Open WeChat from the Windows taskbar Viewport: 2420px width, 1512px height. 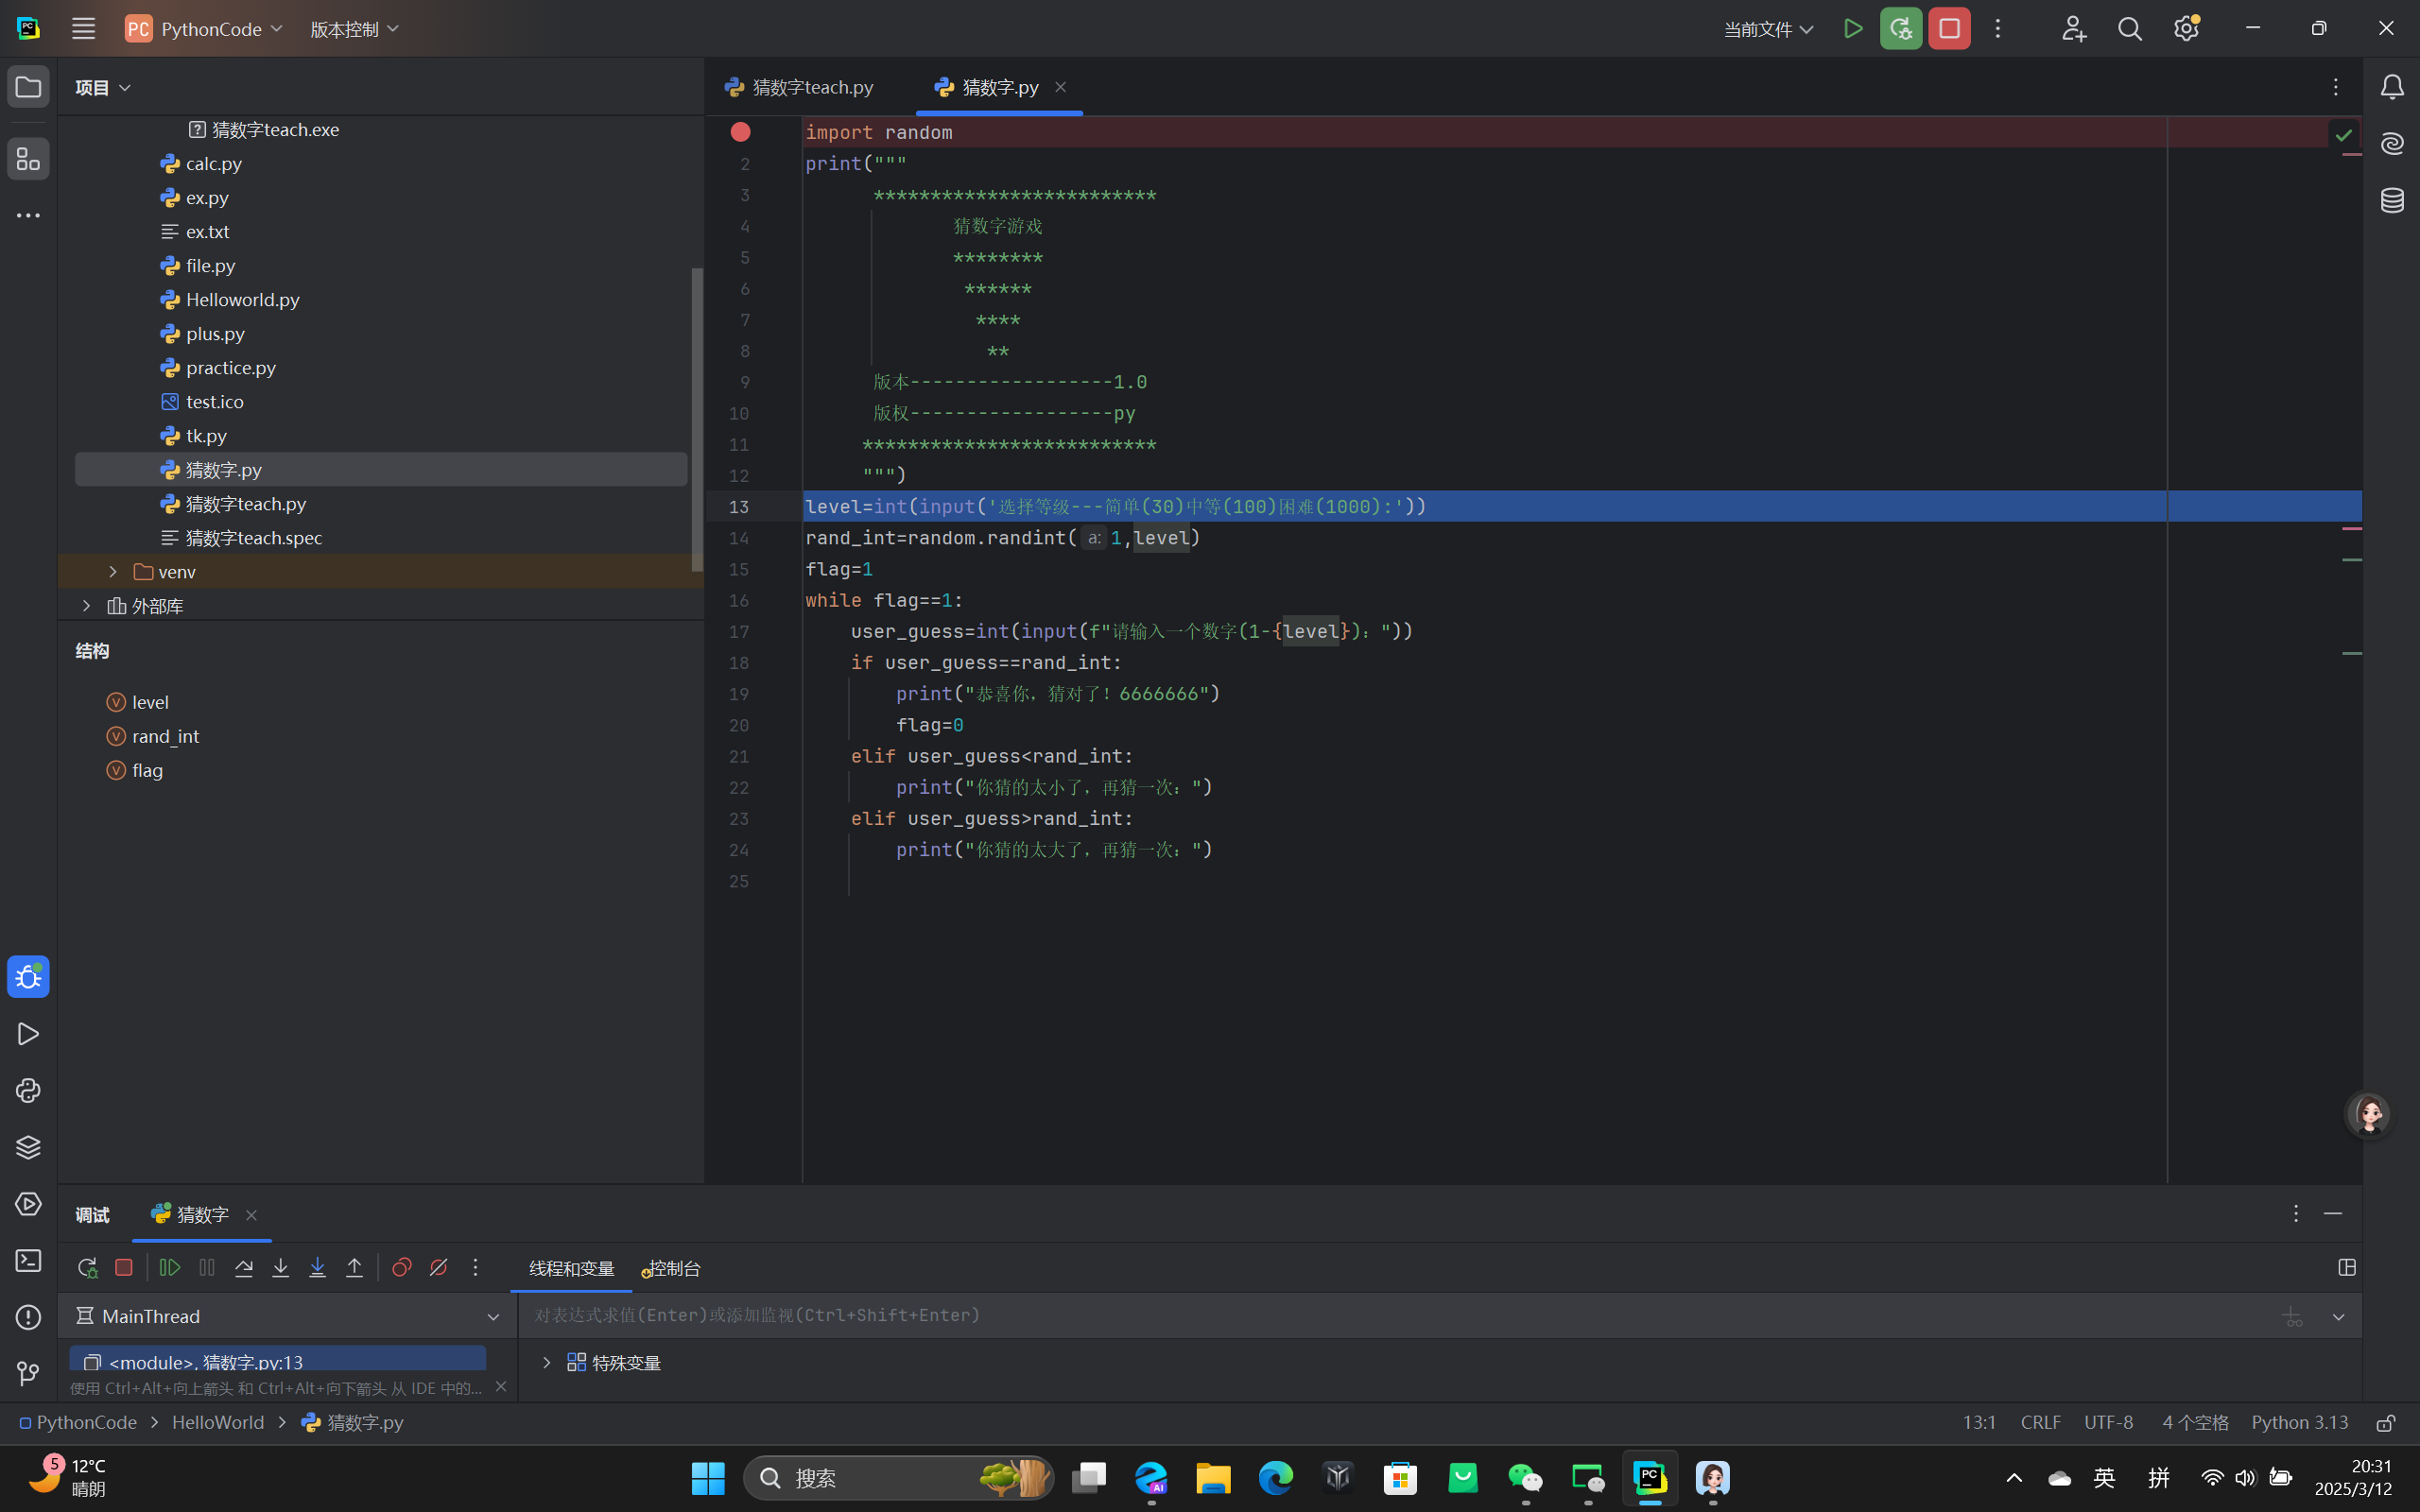1524,1478
